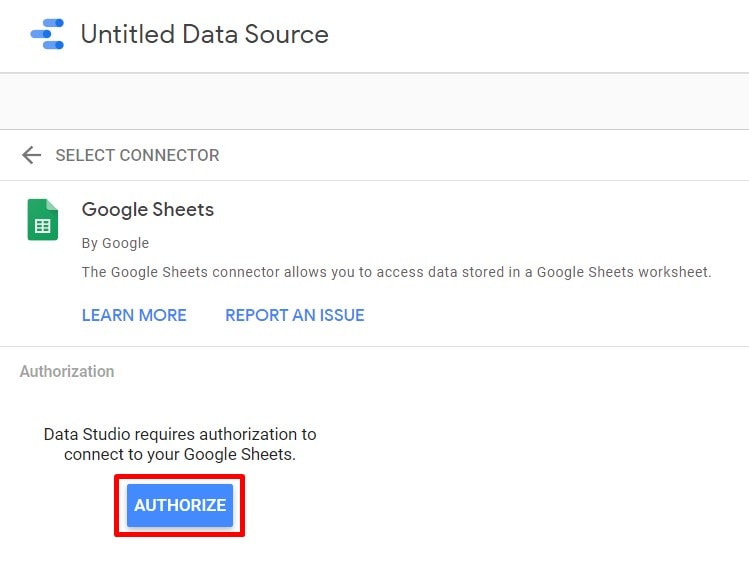Image resolution: width=749 pixels, height=571 pixels.
Task: Click the word CONNECTOR in the breadcrumb
Action: click(170, 155)
